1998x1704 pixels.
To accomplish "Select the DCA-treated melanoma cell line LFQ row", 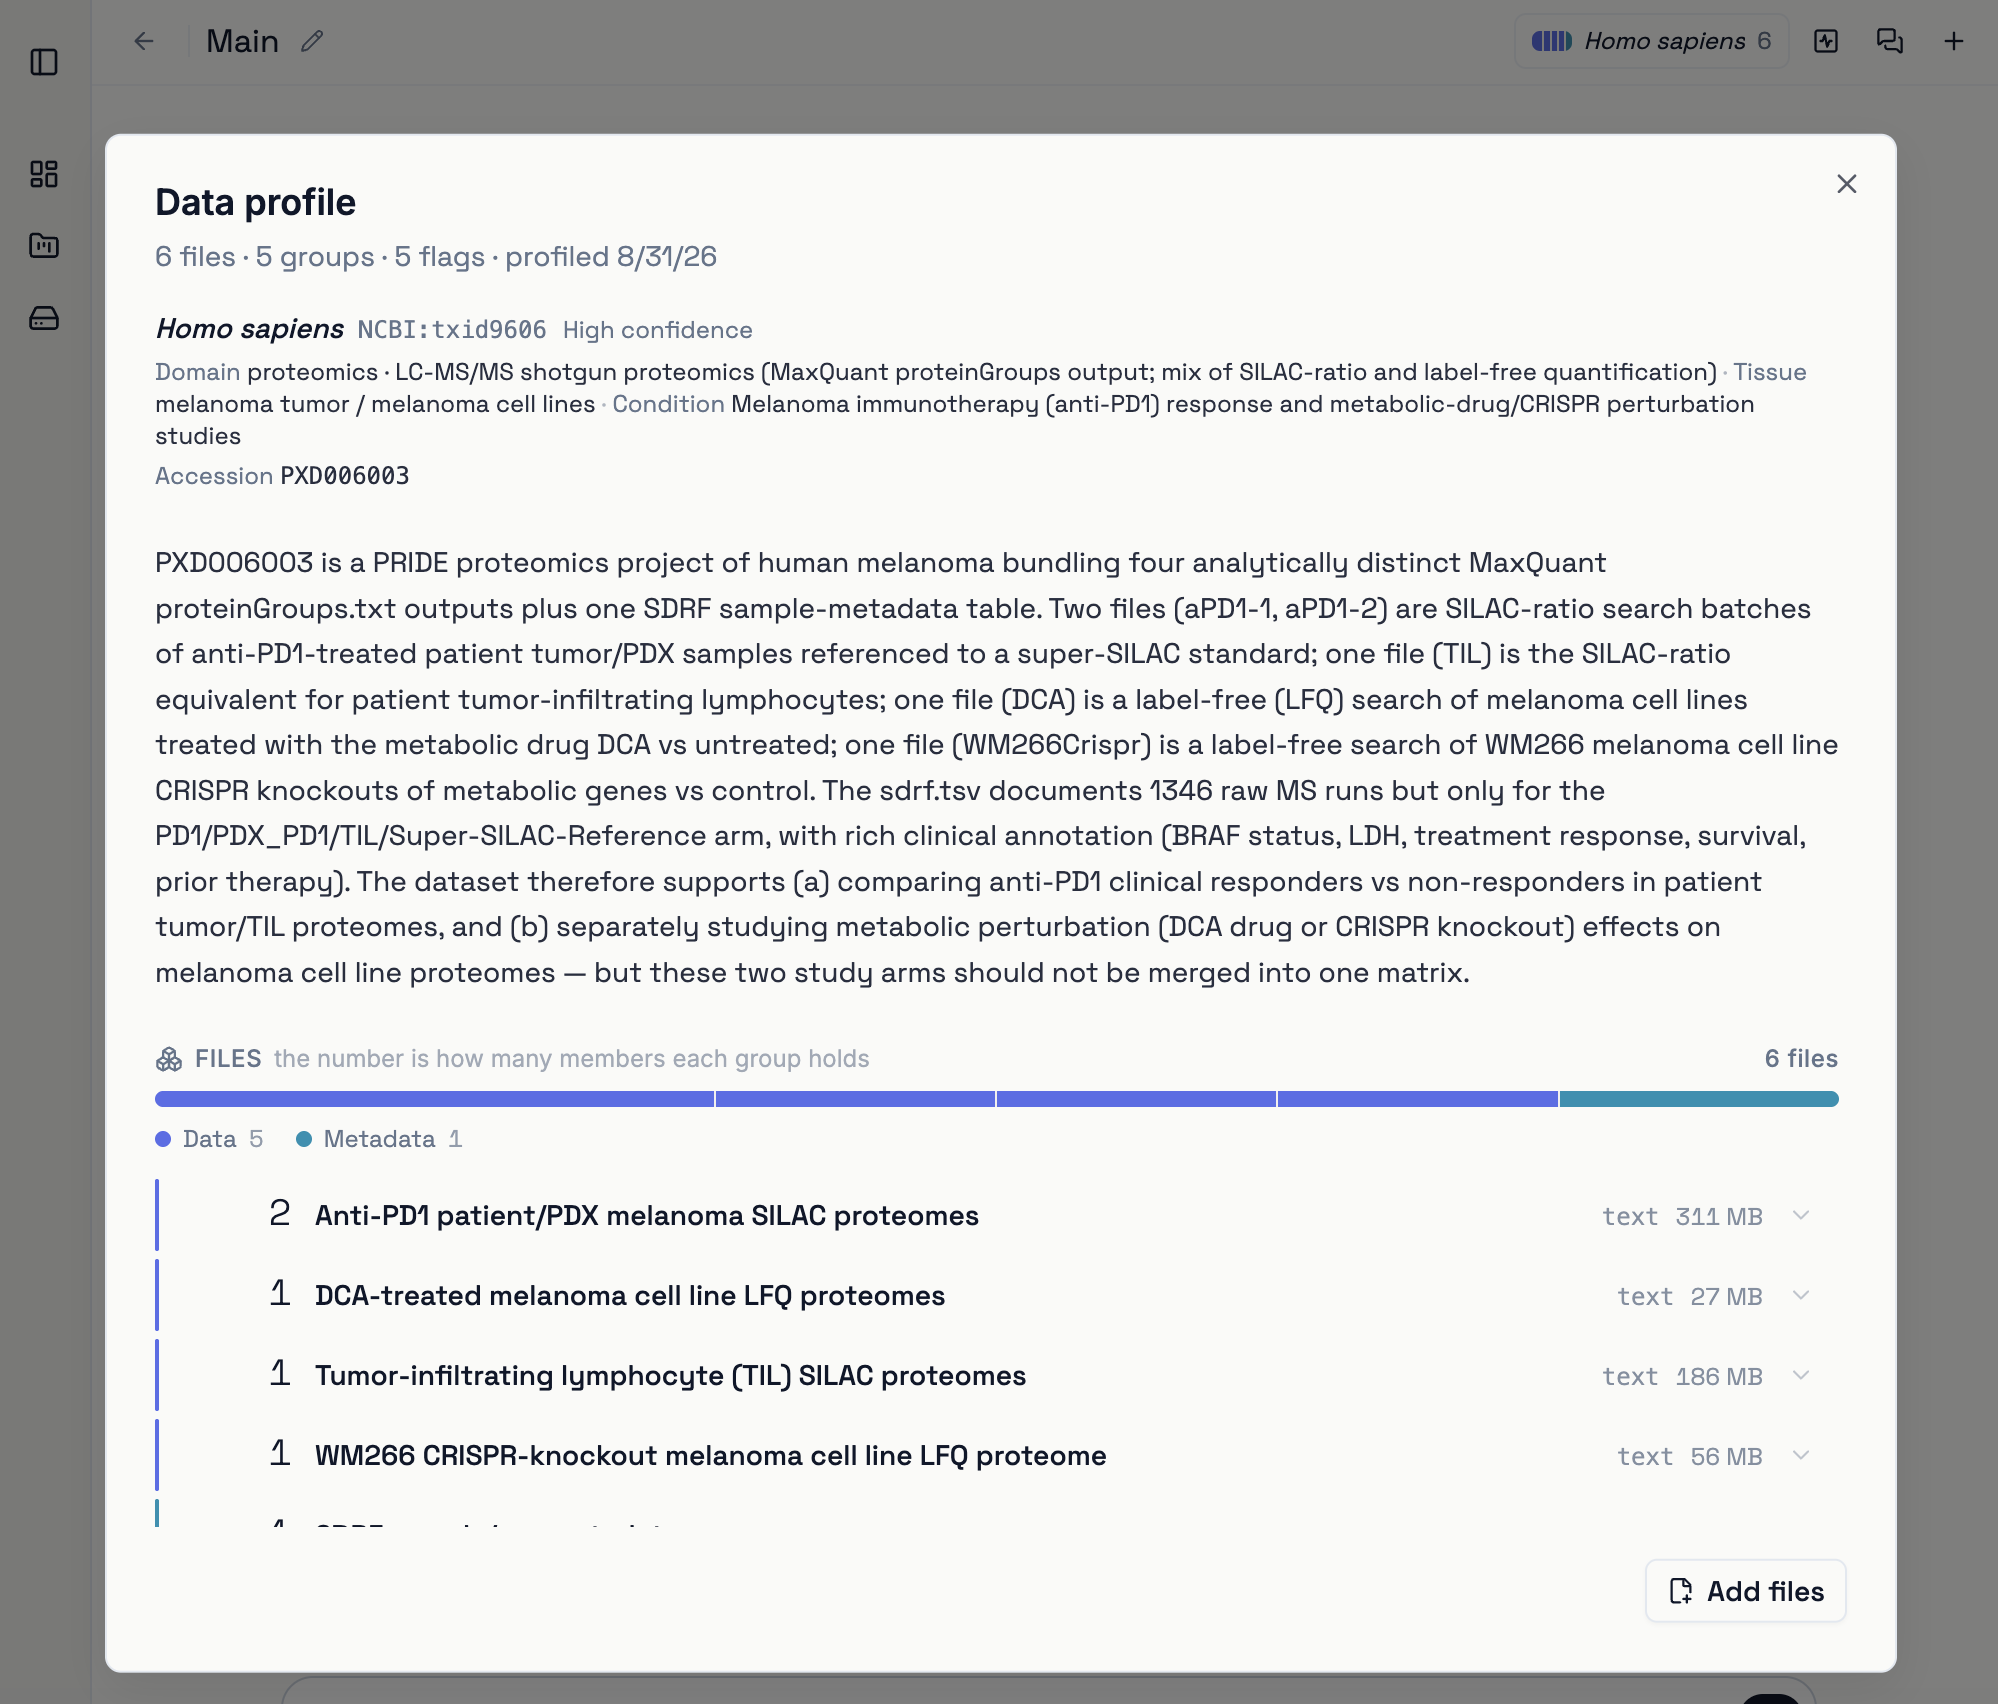I will coord(996,1296).
